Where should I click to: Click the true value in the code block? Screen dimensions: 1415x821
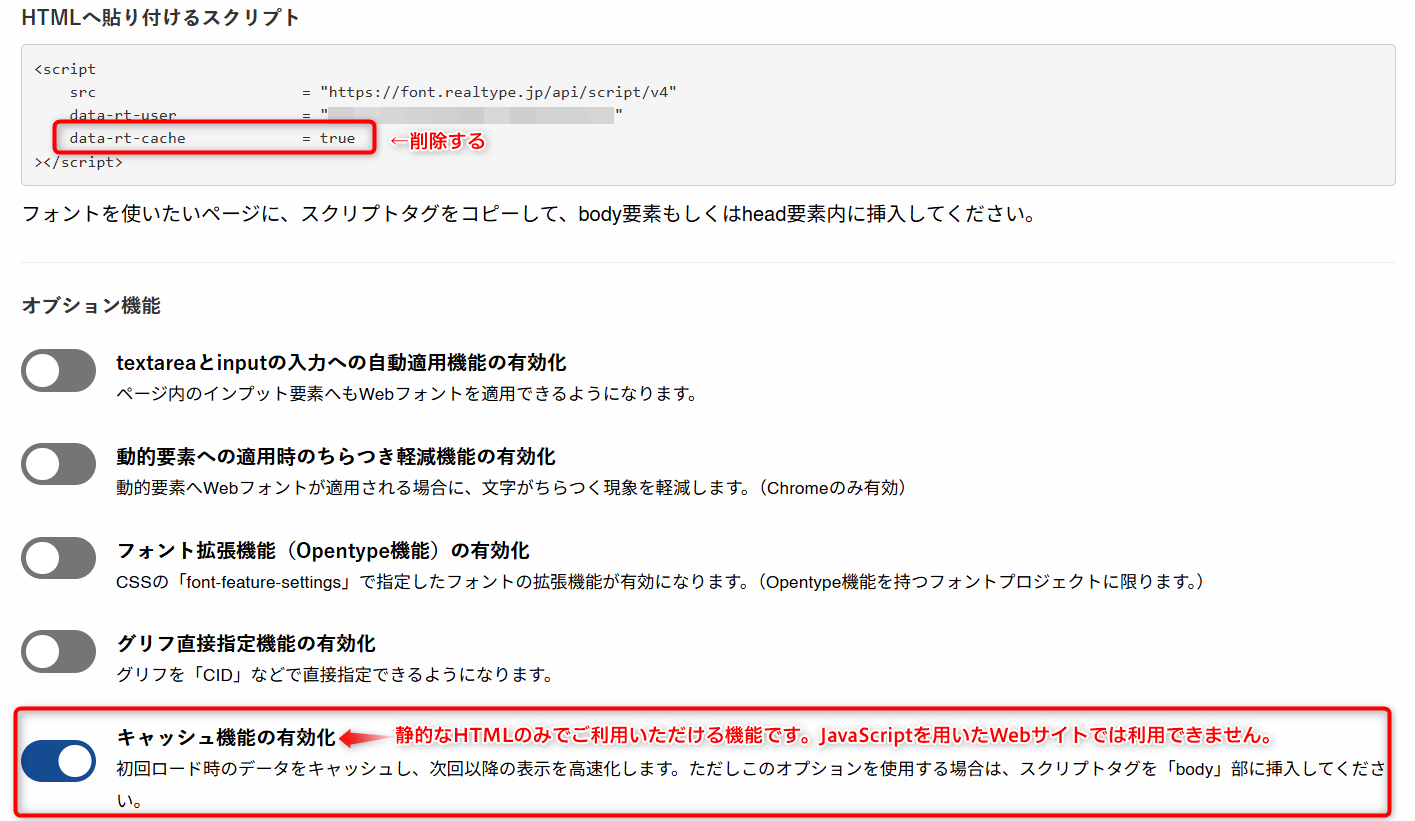[337, 138]
